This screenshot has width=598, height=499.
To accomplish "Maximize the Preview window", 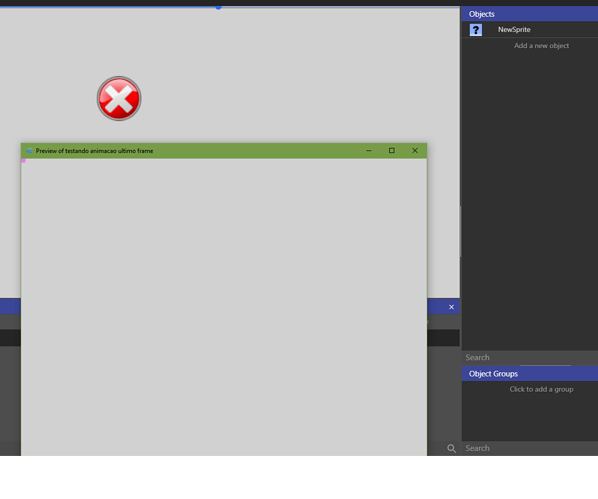I will [392, 151].
